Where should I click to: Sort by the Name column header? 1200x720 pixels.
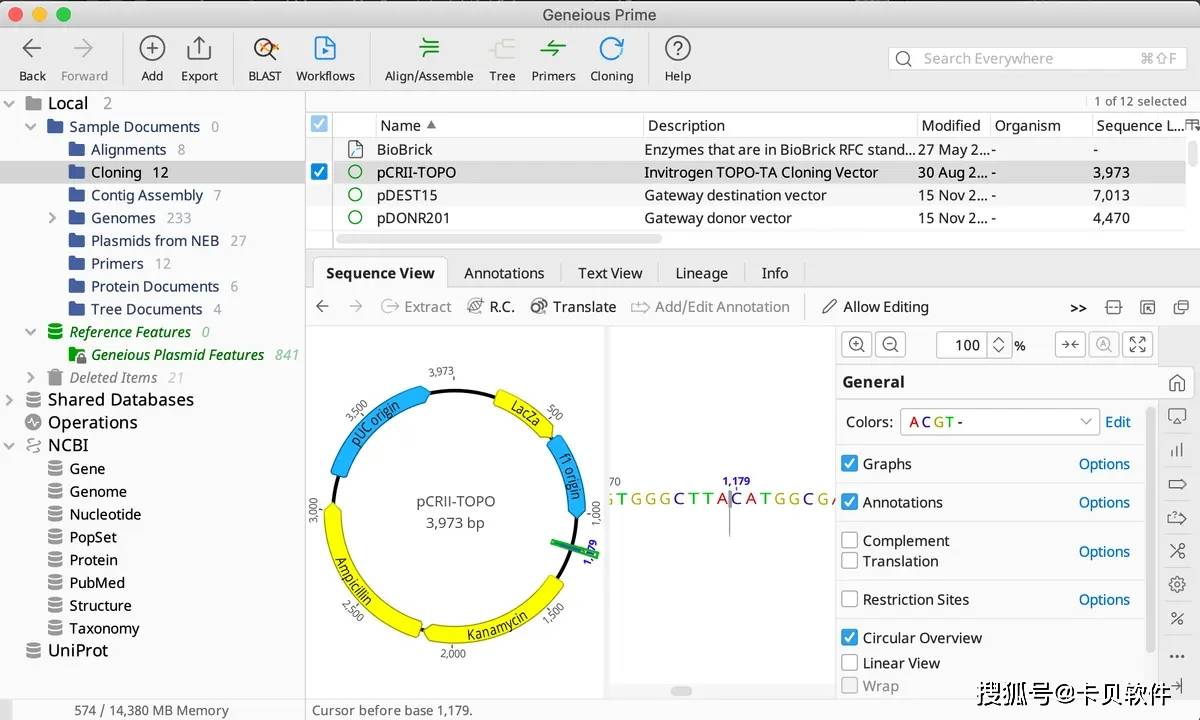[509, 125]
